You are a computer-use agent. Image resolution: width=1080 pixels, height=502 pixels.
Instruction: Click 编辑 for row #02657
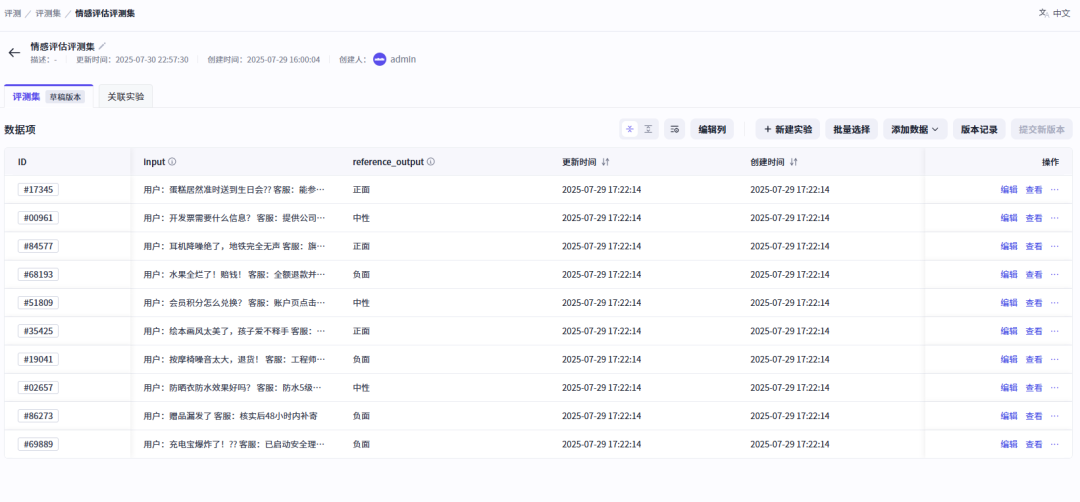coord(1009,388)
